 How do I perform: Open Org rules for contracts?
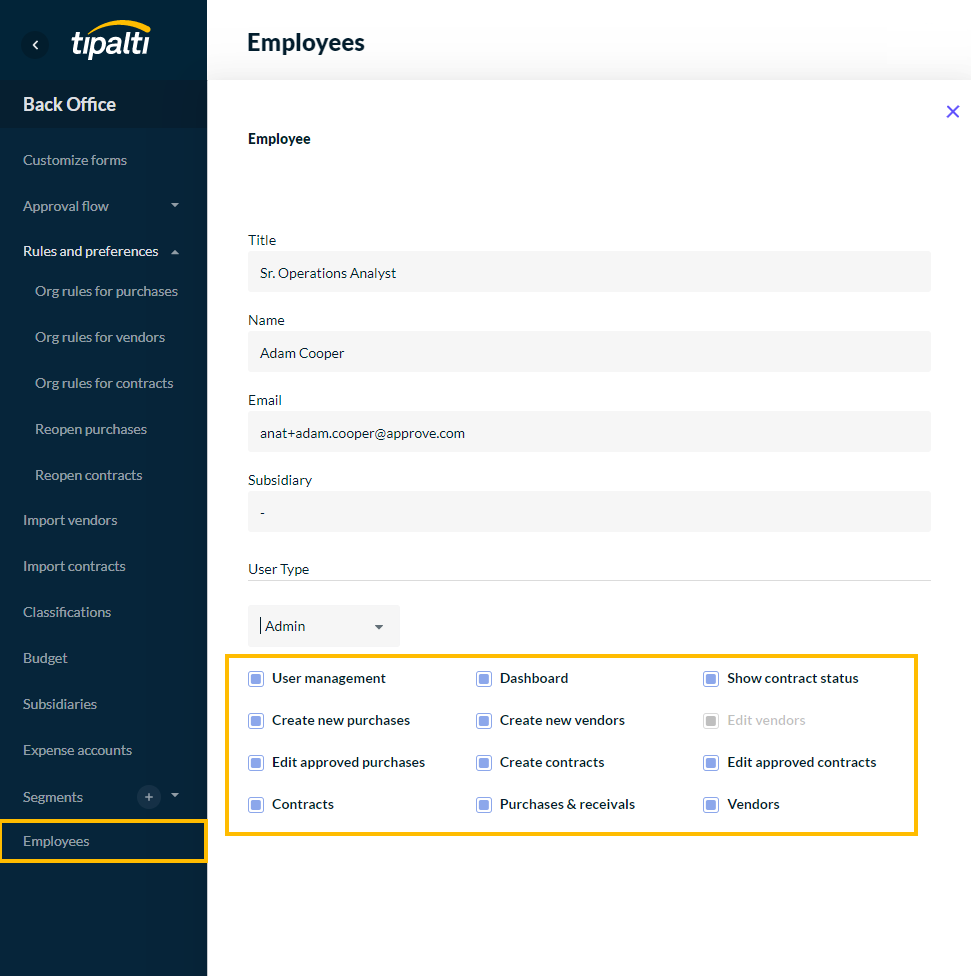click(x=104, y=383)
